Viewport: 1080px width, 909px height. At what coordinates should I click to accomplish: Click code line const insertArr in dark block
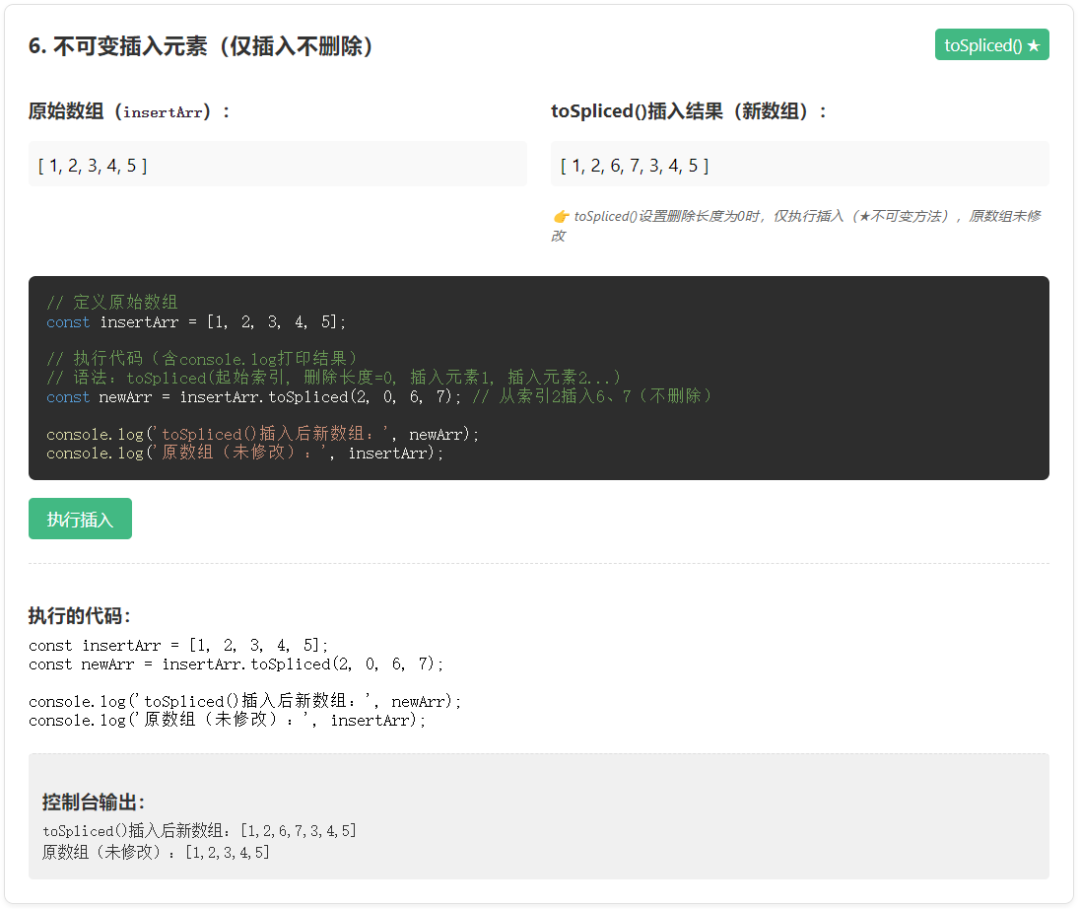pyautogui.click(x=196, y=322)
